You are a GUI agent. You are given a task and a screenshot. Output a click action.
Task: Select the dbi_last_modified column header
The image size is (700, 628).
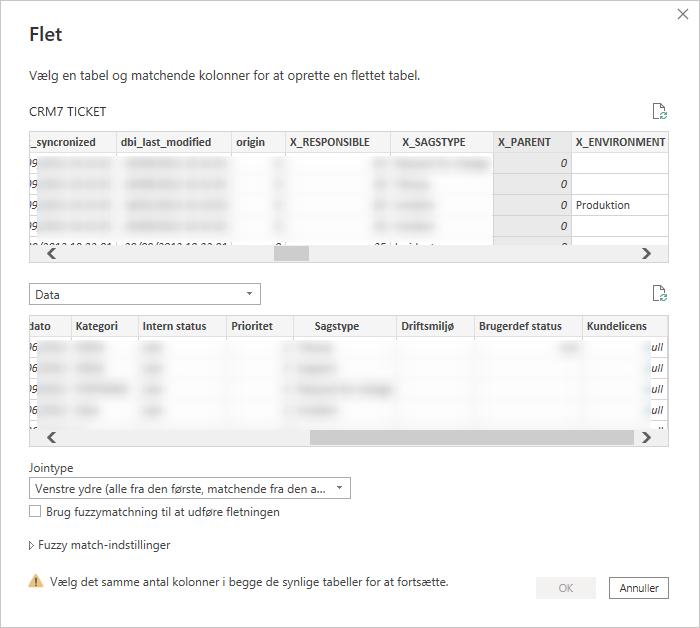pyautogui.click(x=174, y=142)
